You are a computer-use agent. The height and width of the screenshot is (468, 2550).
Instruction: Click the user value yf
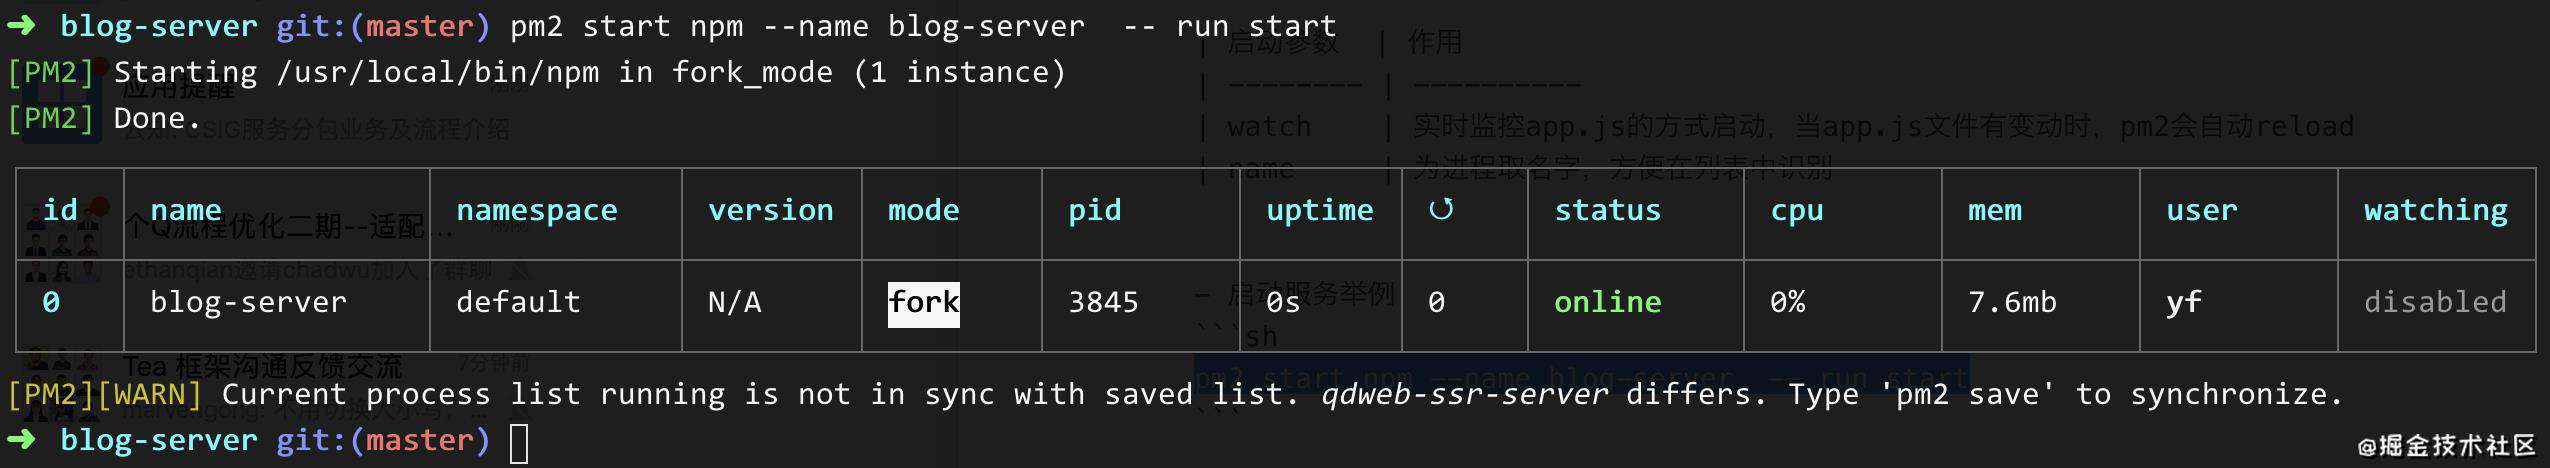coord(2184,304)
